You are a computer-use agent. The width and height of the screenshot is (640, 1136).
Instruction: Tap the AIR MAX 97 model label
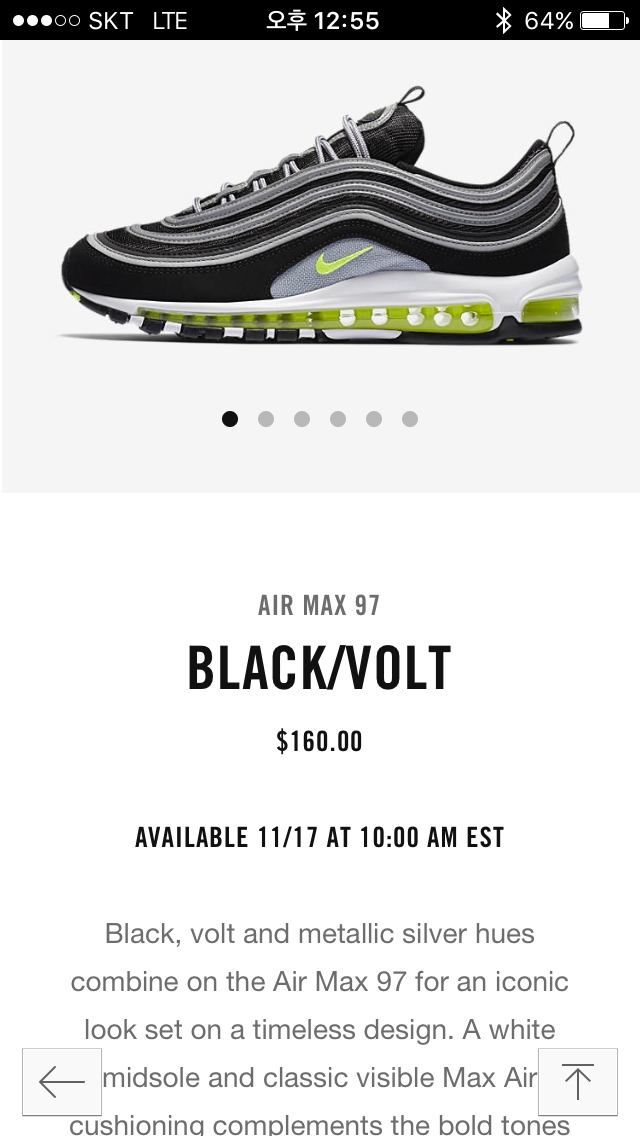pos(319,605)
